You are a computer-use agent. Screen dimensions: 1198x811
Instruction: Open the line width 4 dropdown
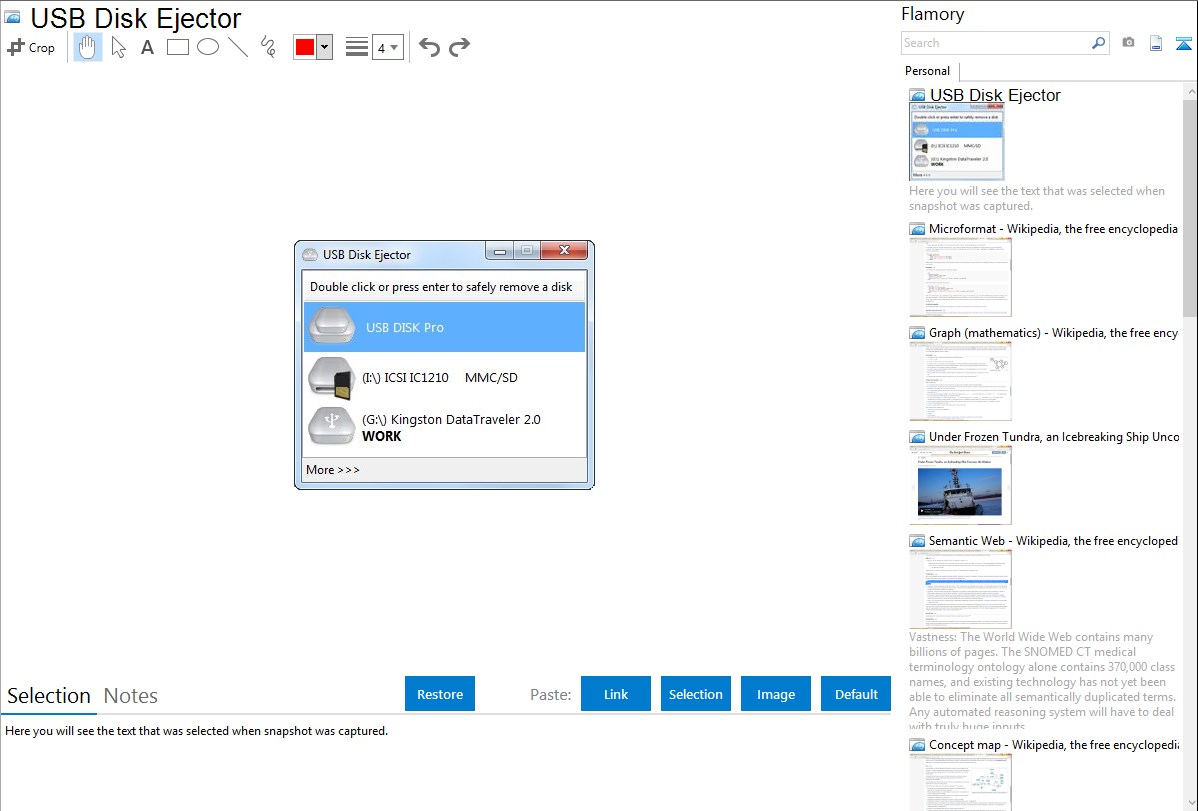(x=388, y=47)
